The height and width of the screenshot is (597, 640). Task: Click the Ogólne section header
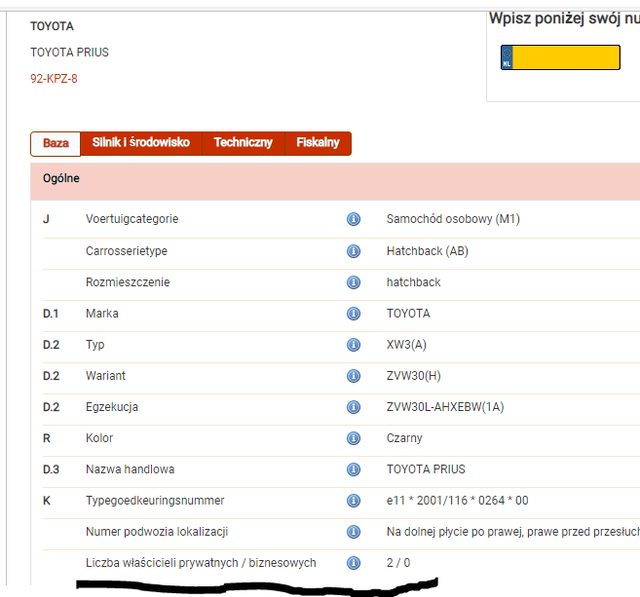pos(335,182)
